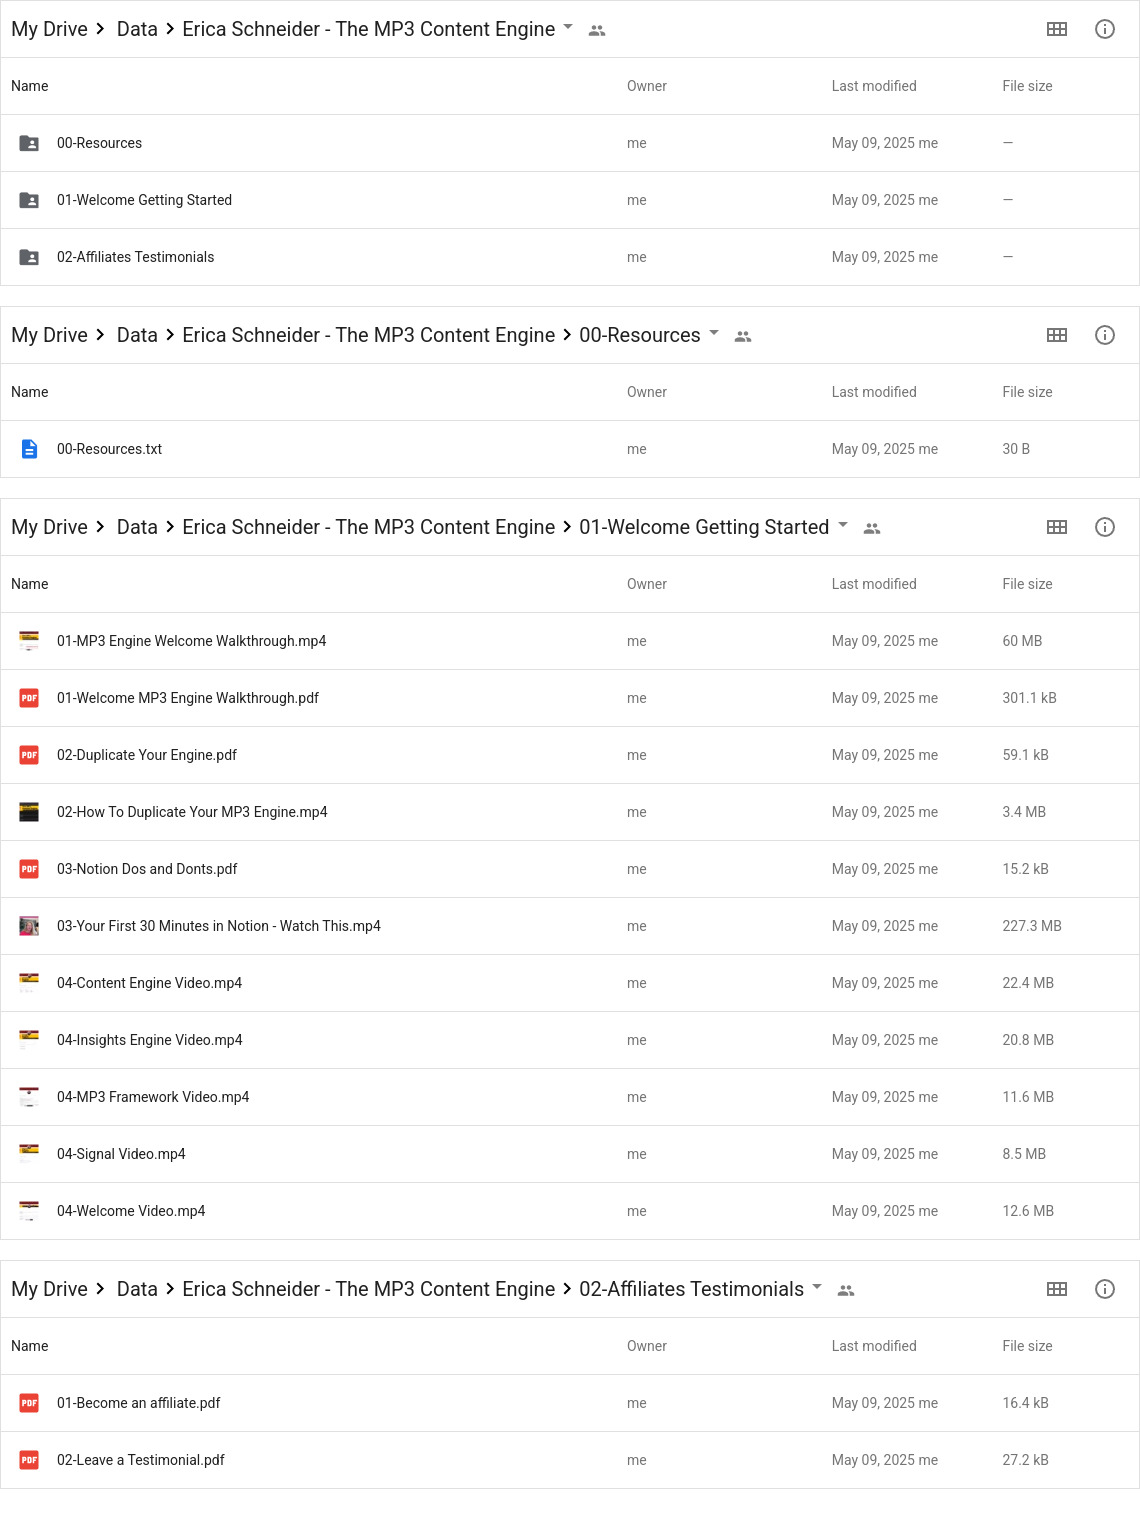Go to My Drive in 01-Welcome Getting Started breadcrumb

coord(49,527)
